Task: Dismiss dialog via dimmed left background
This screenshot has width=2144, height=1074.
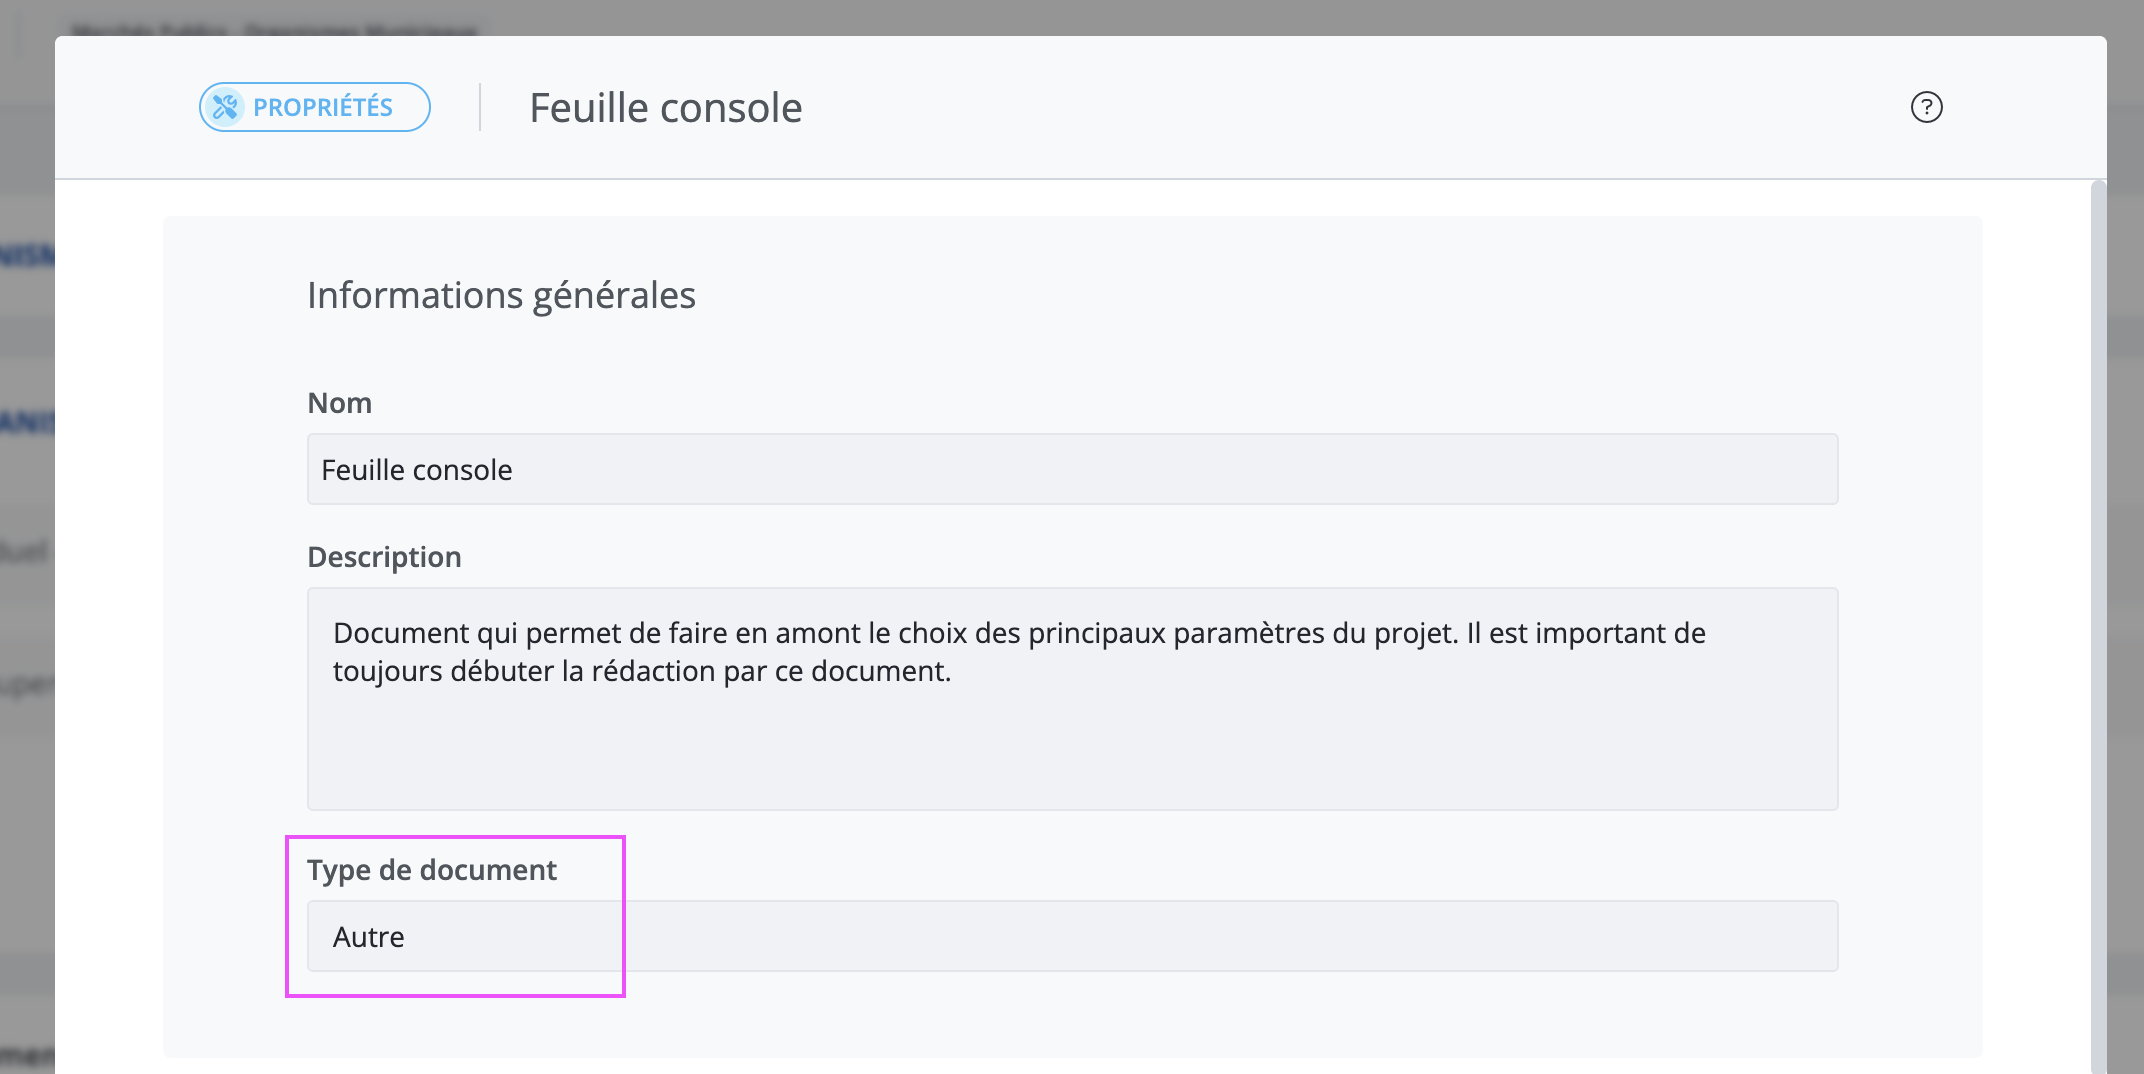Action: [x=27, y=600]
